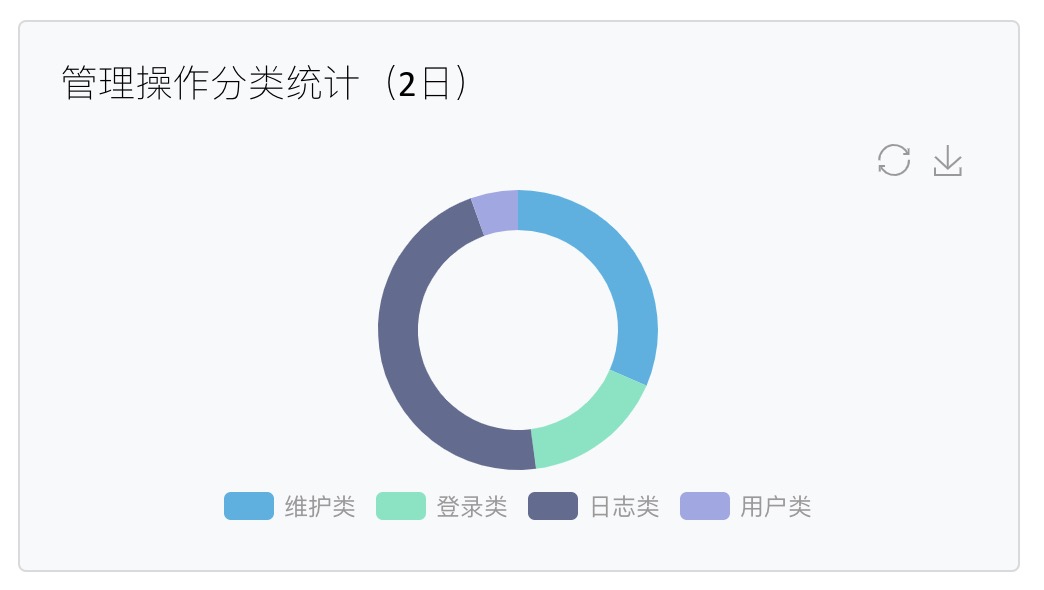This screenshot has width=1044, height=590.
Task: Click the empty center of the donut chart
Action: tap(518, 330)
